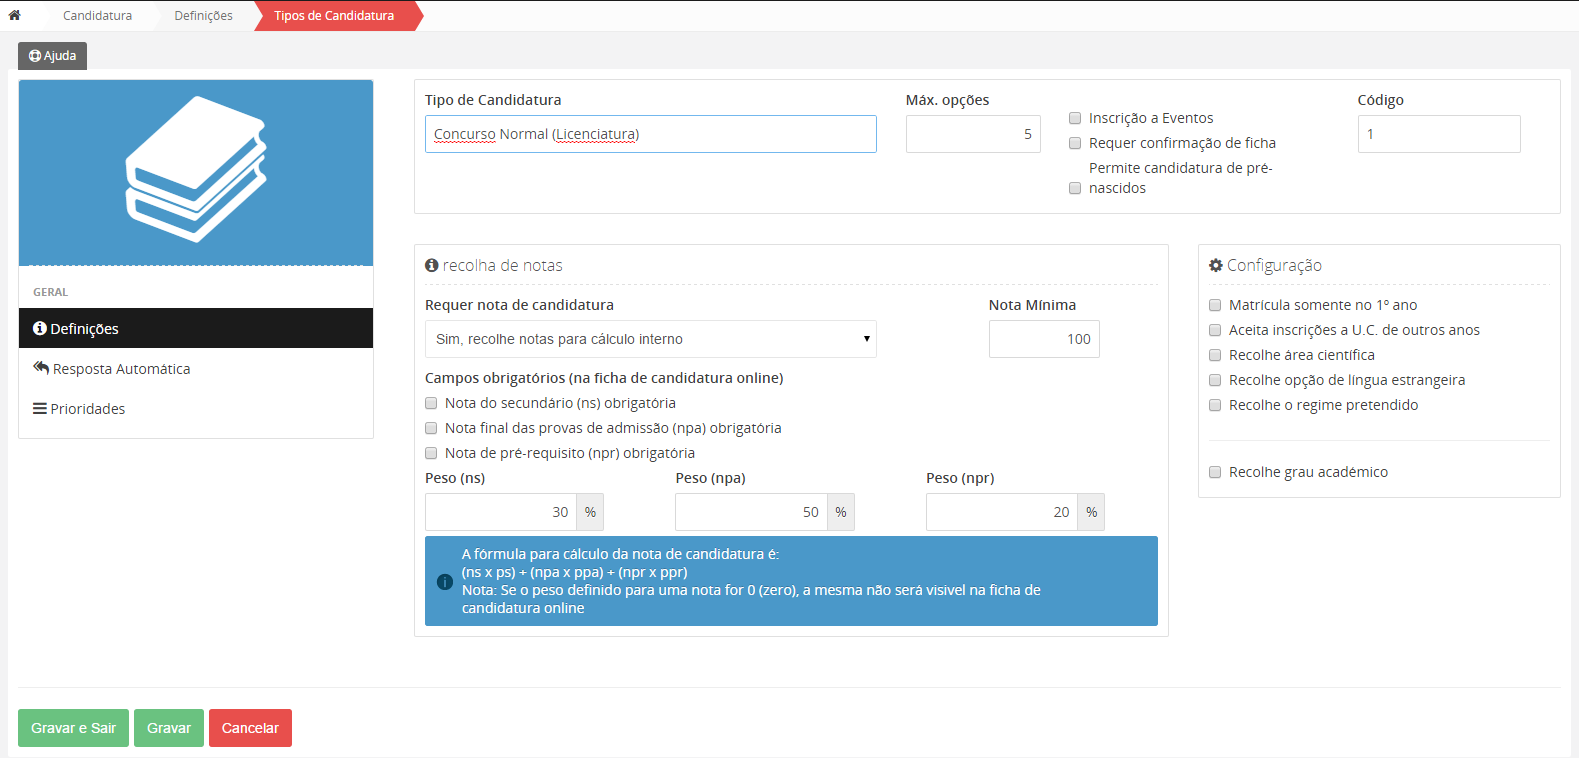Viewport: 1579px width, 758px height.
Task: Open the Candidatura breadcrumb tab
Action: (x=97, y=16)
